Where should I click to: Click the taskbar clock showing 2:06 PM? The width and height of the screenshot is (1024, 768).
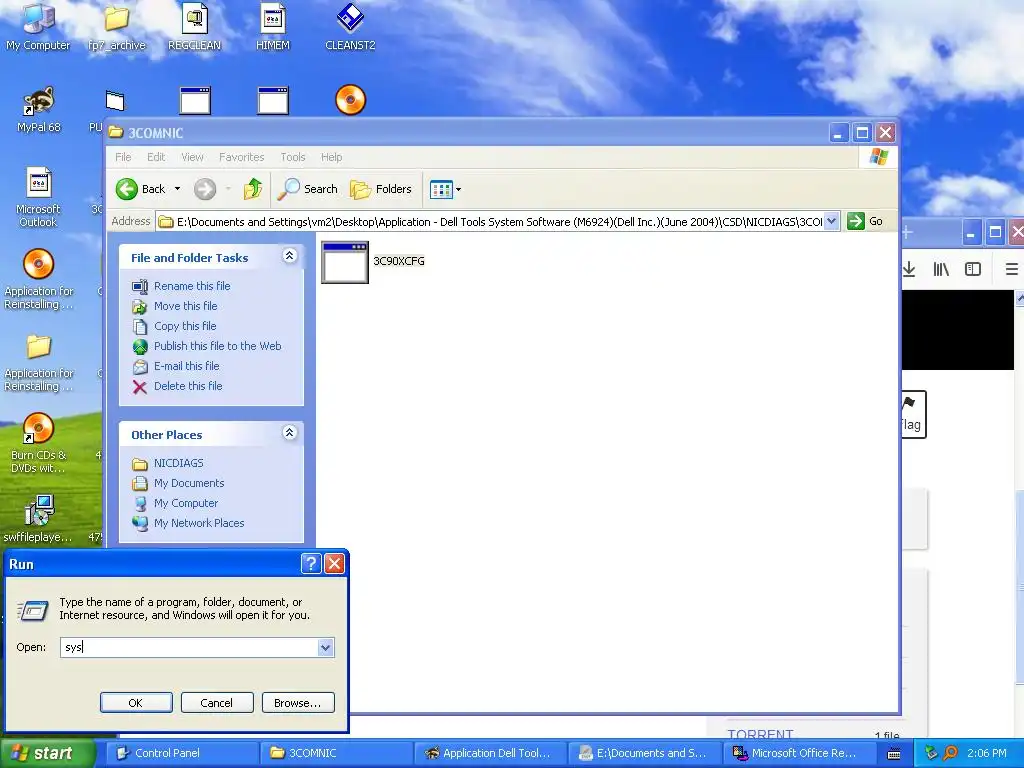tap(987, 754)
